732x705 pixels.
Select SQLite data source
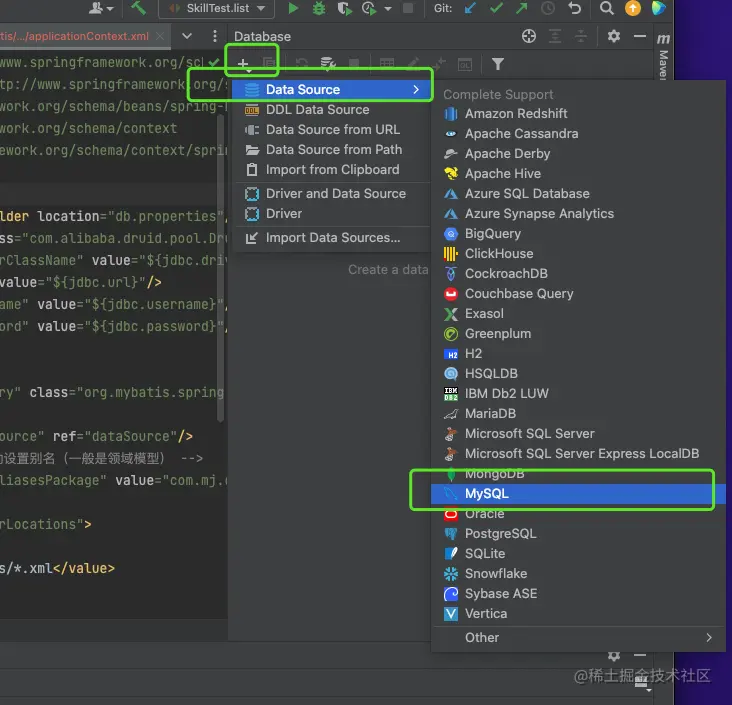[x=578, y=554]
